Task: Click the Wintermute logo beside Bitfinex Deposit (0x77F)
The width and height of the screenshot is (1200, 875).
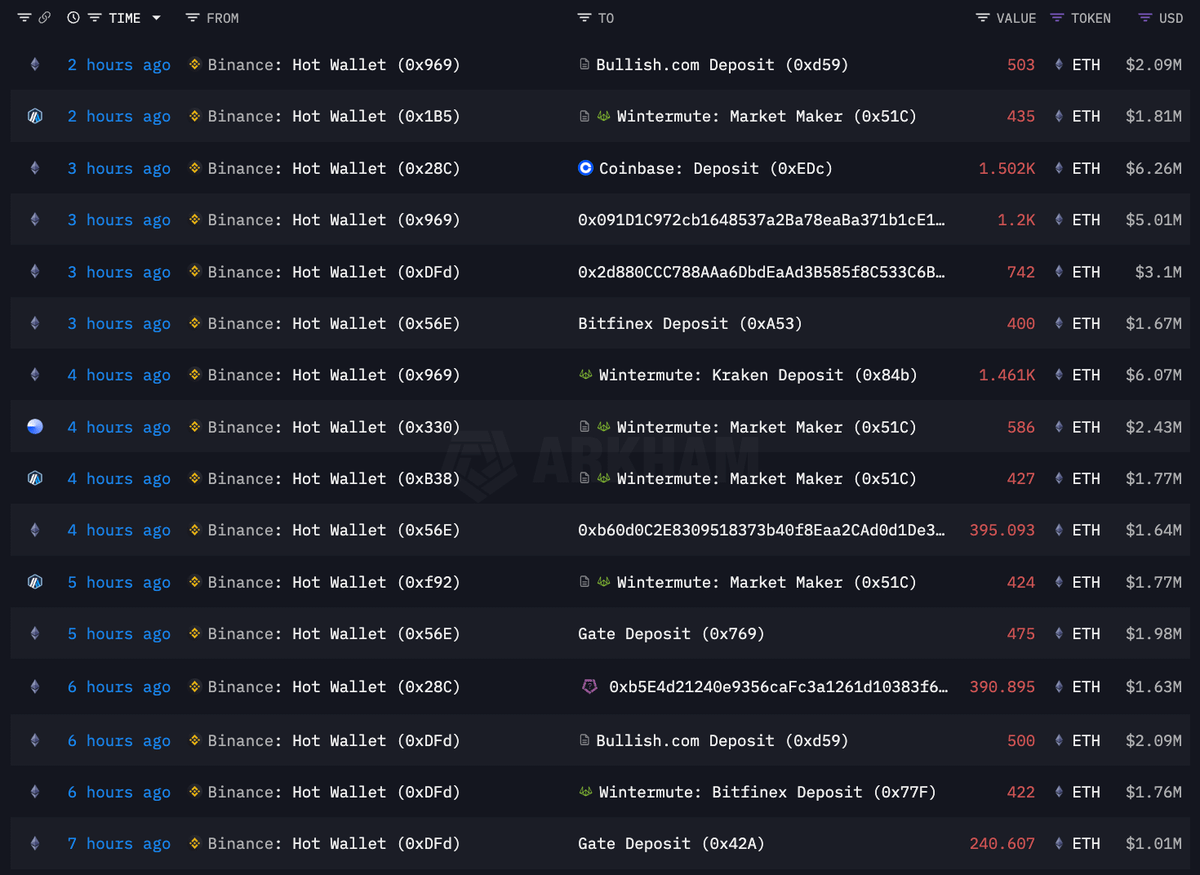Action: [x=586, y=792]
